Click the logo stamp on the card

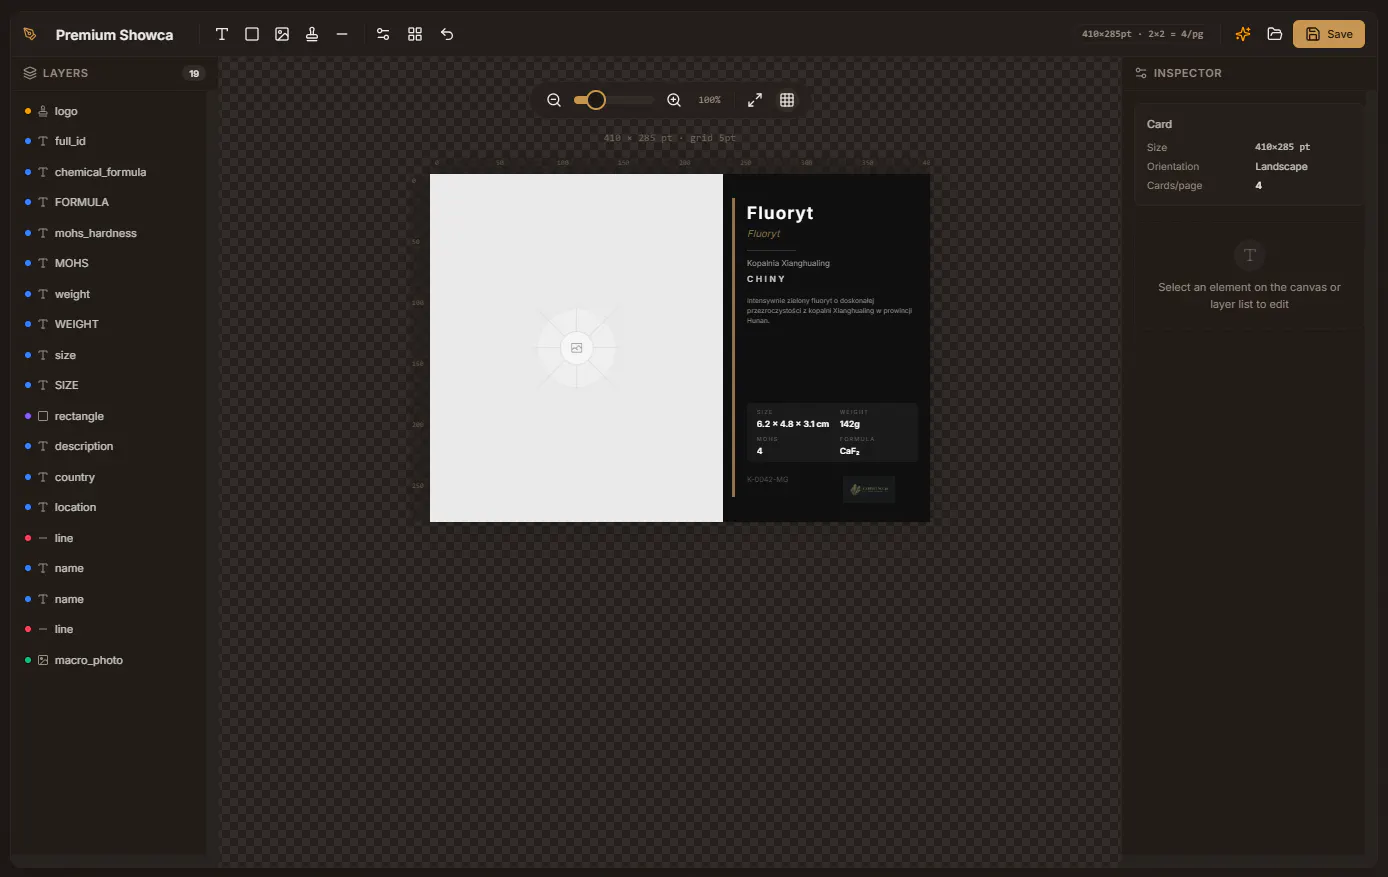pyautogui.click(x=869, y=489)
